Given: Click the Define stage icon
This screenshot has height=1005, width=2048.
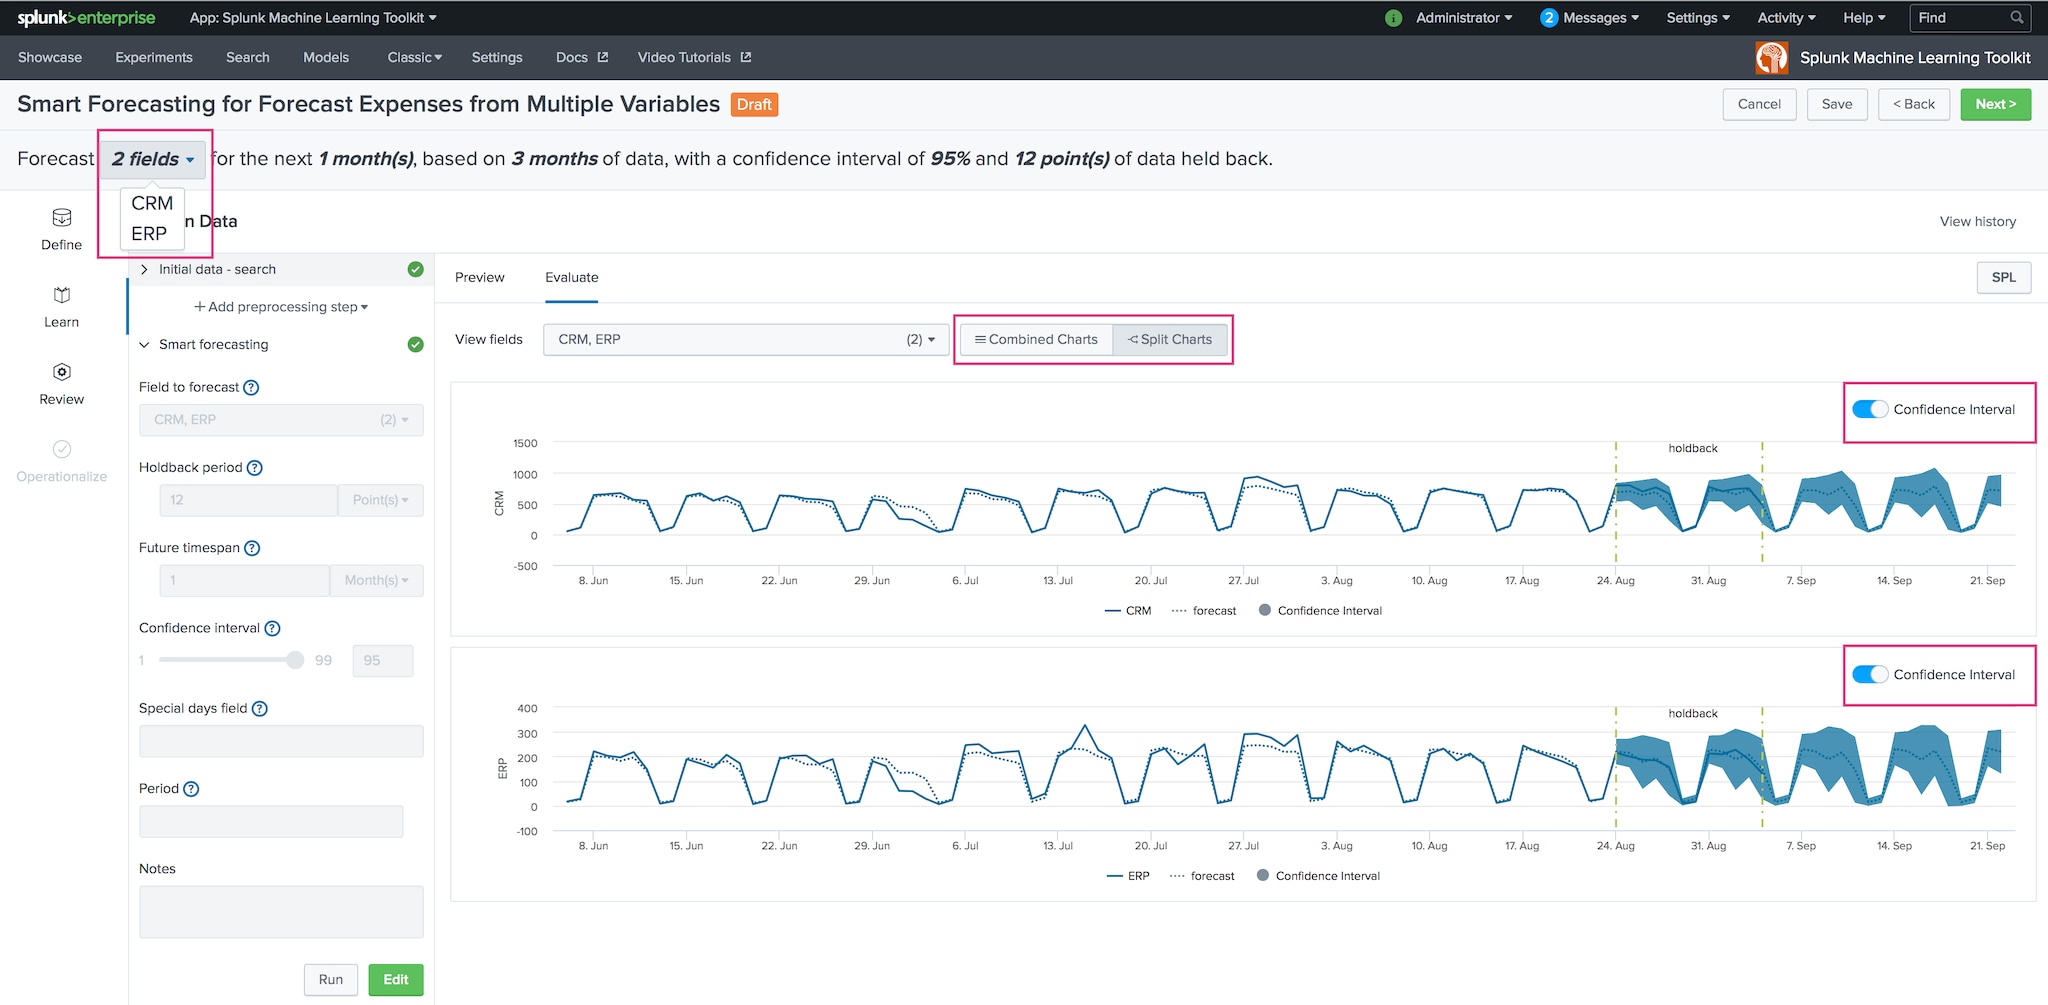Looking at the screenshot, I should [61, 217].
